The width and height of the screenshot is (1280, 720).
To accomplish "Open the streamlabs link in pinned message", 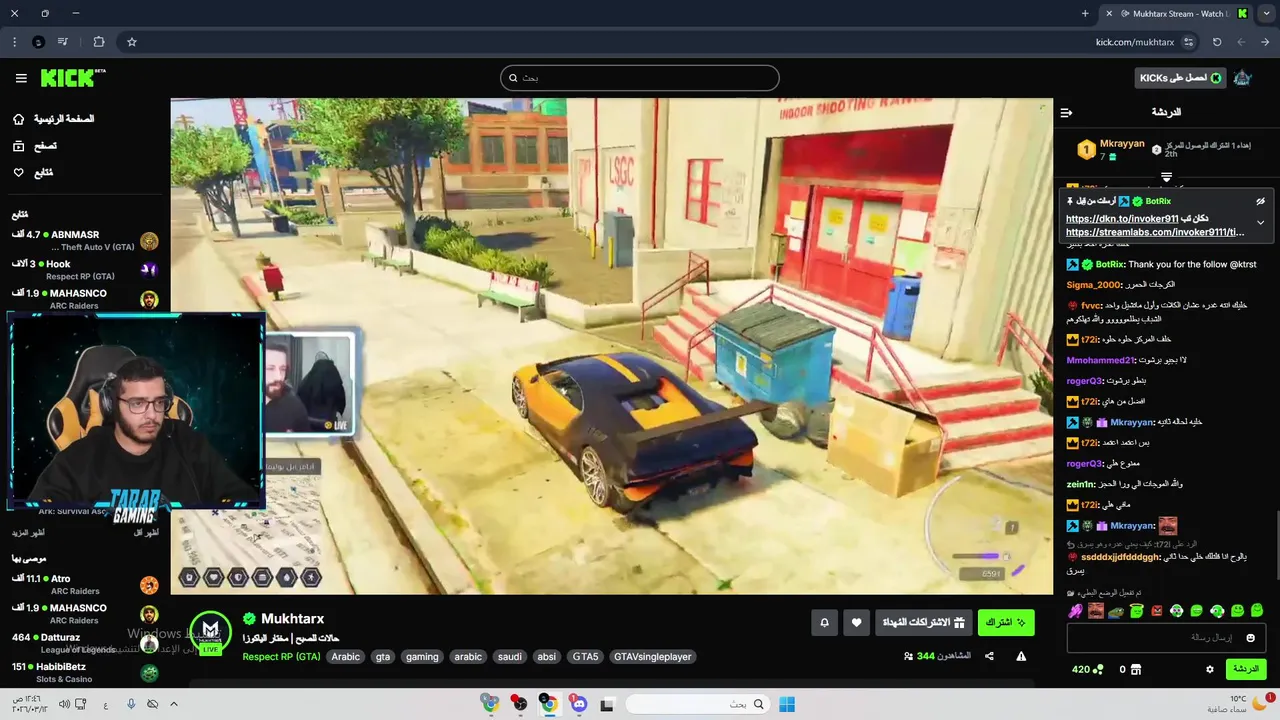I will click(x=1155, y=232).
